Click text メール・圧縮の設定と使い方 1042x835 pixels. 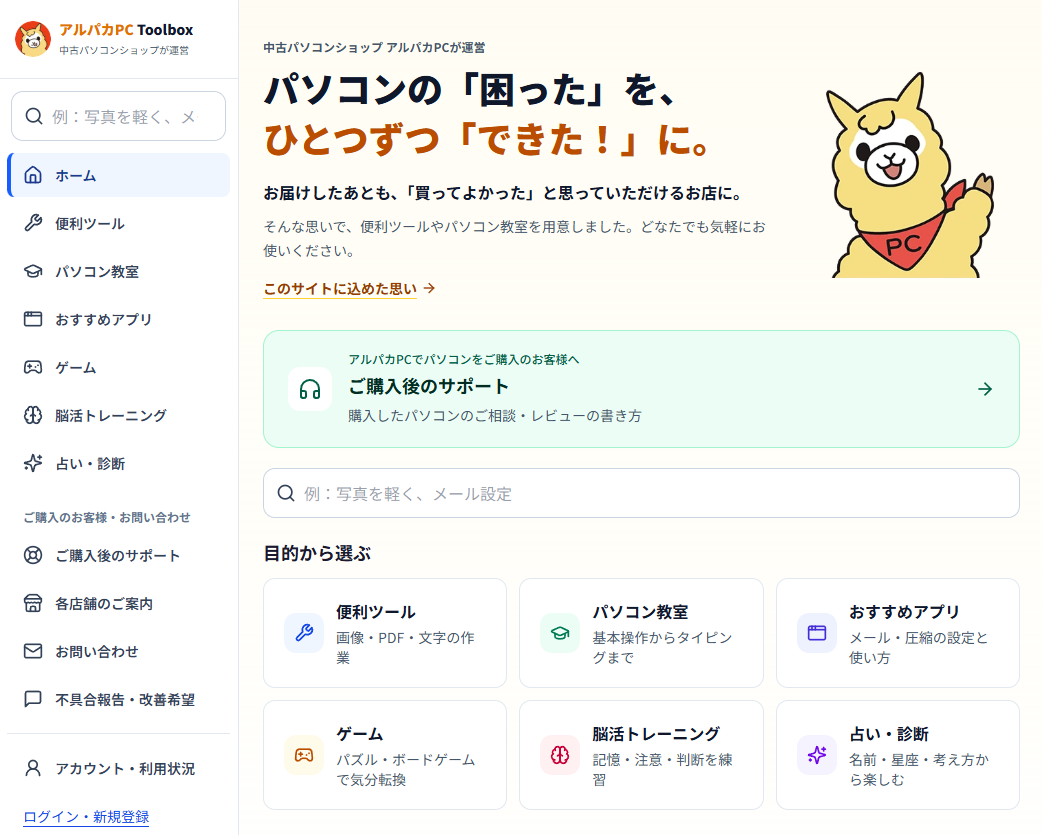tap(918, 648)
